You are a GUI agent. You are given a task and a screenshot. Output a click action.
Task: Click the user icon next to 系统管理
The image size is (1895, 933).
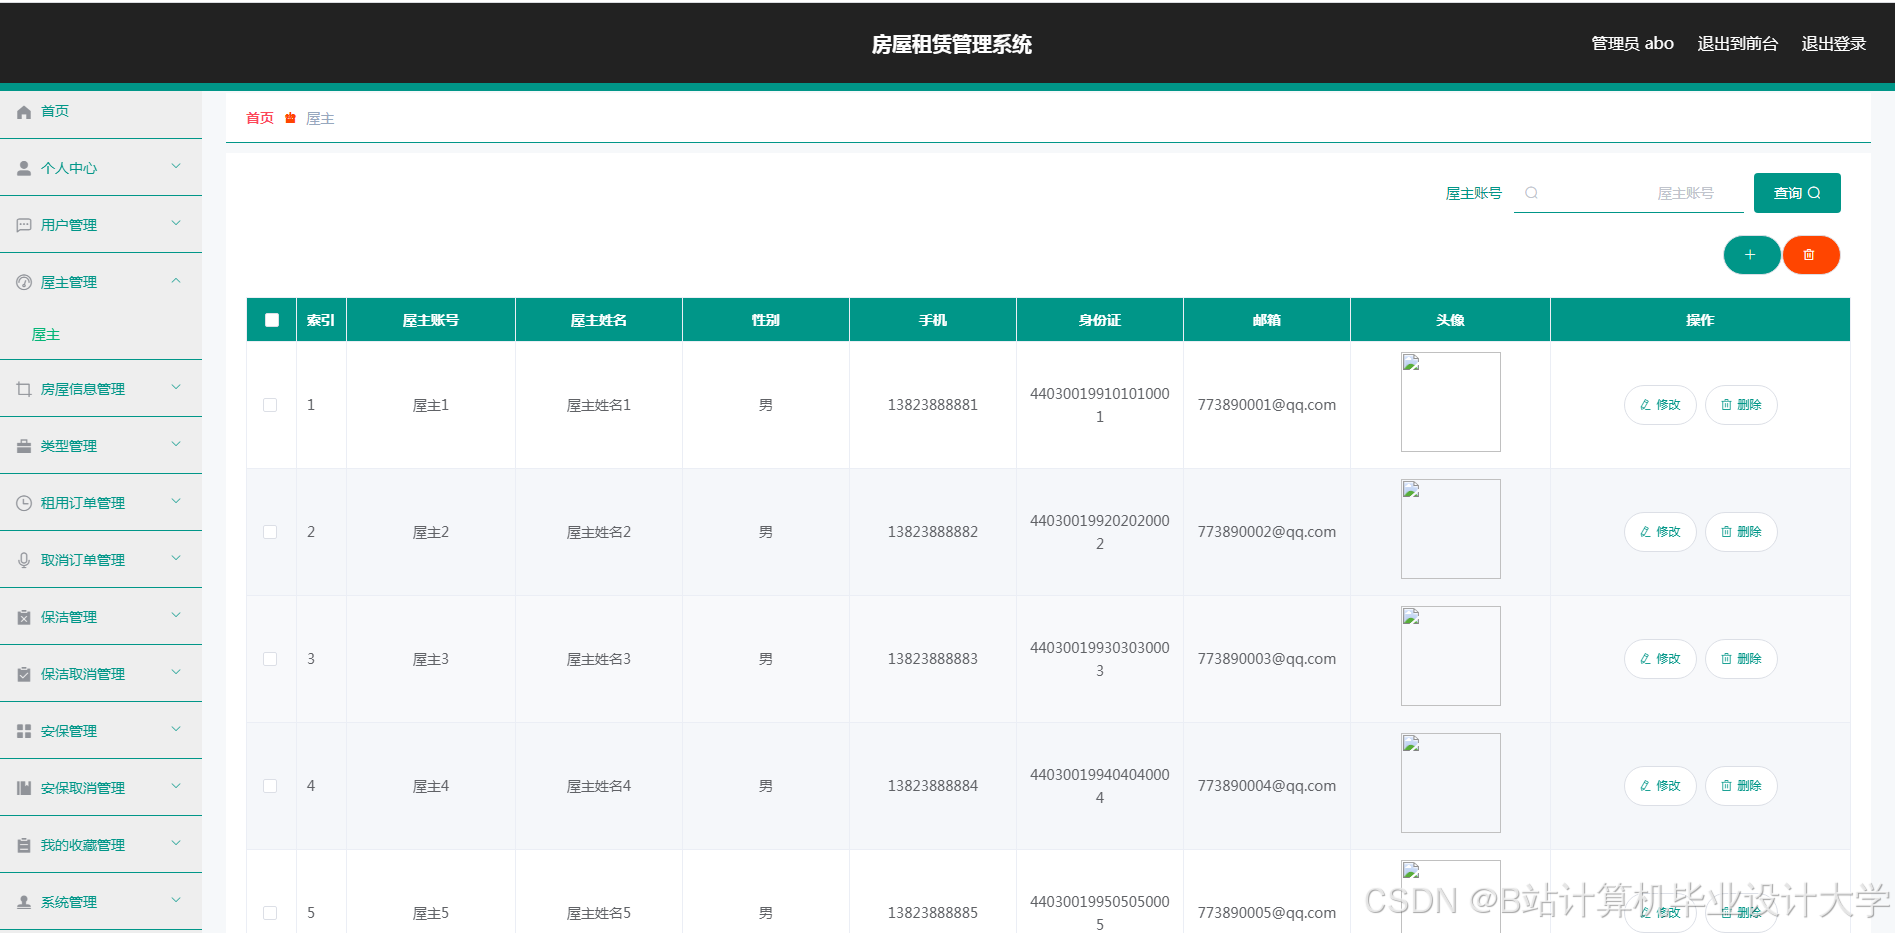coord(24,903)
